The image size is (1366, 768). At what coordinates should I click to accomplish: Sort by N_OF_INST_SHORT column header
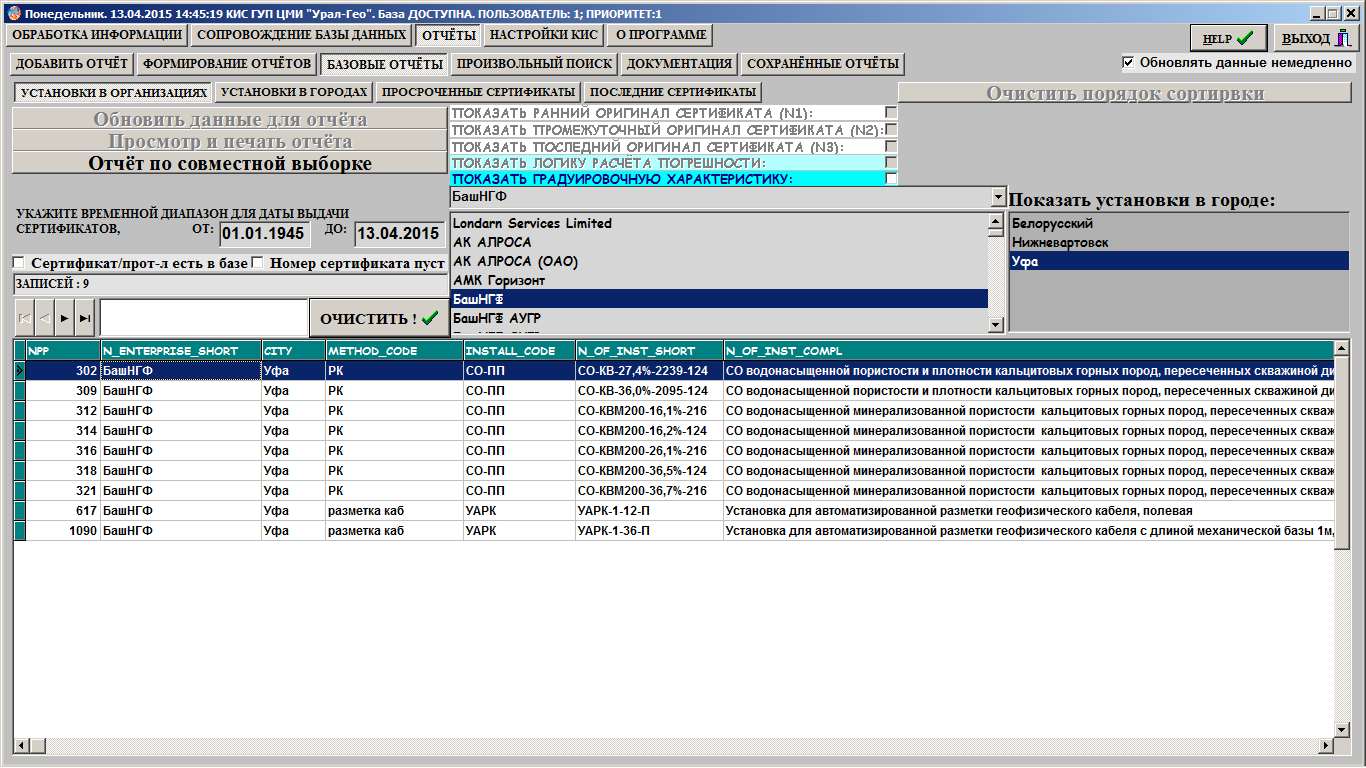coord(649,351)
